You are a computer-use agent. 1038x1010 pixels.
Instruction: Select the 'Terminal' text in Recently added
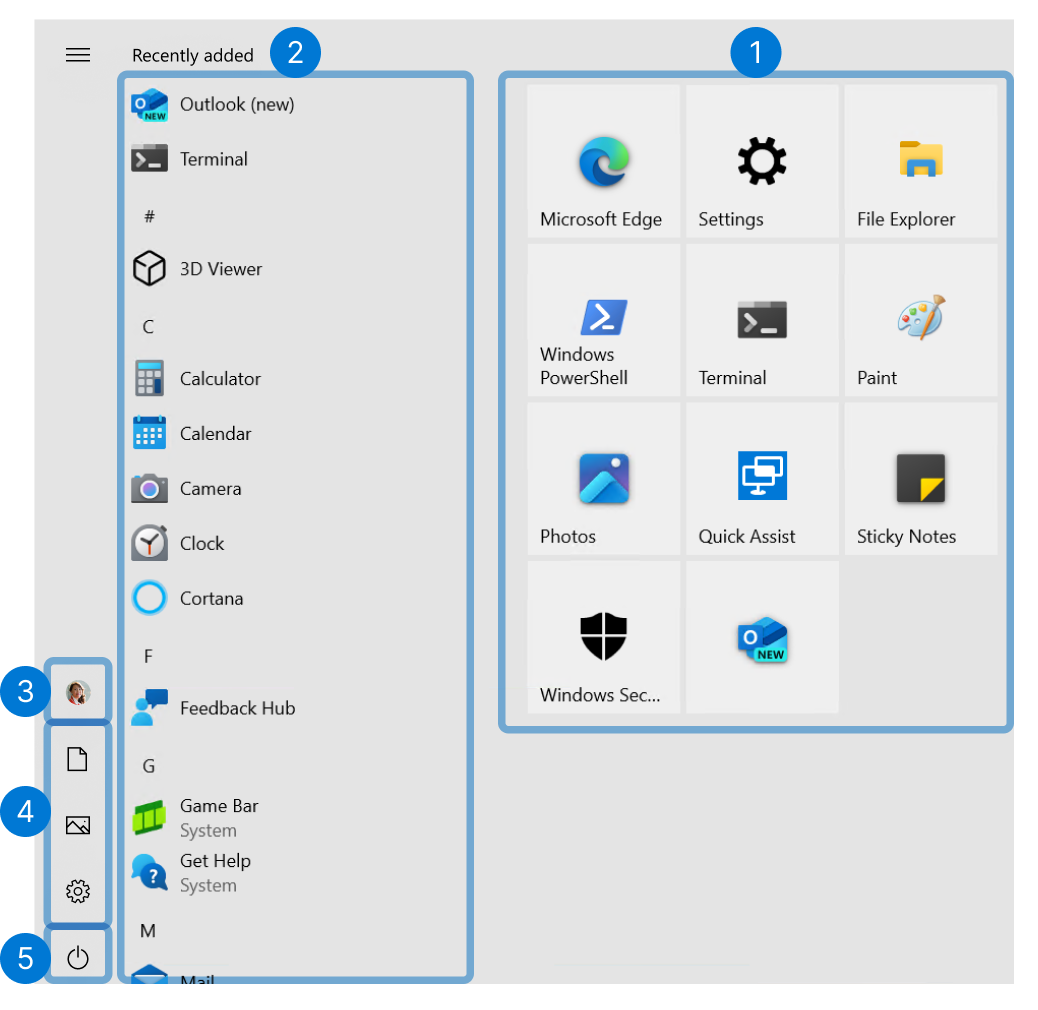(214, 159)
